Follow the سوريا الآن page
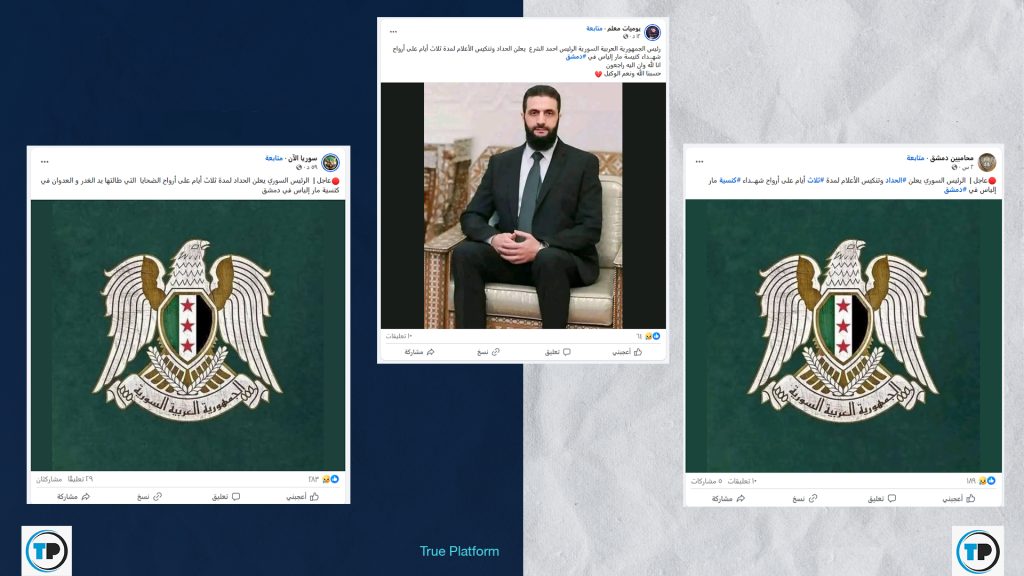Screen dimensions: 1024x576 click(274, 158)
